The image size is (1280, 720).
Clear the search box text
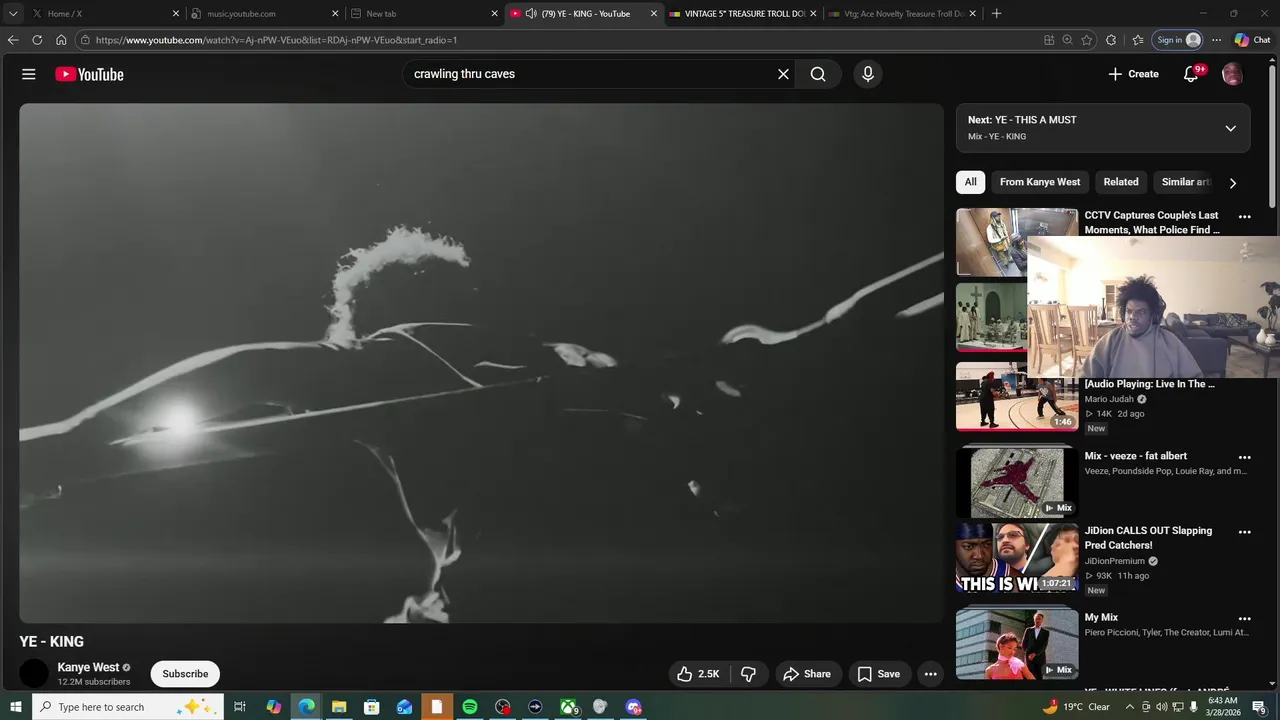pyautogui.click(x=783, y=74)
